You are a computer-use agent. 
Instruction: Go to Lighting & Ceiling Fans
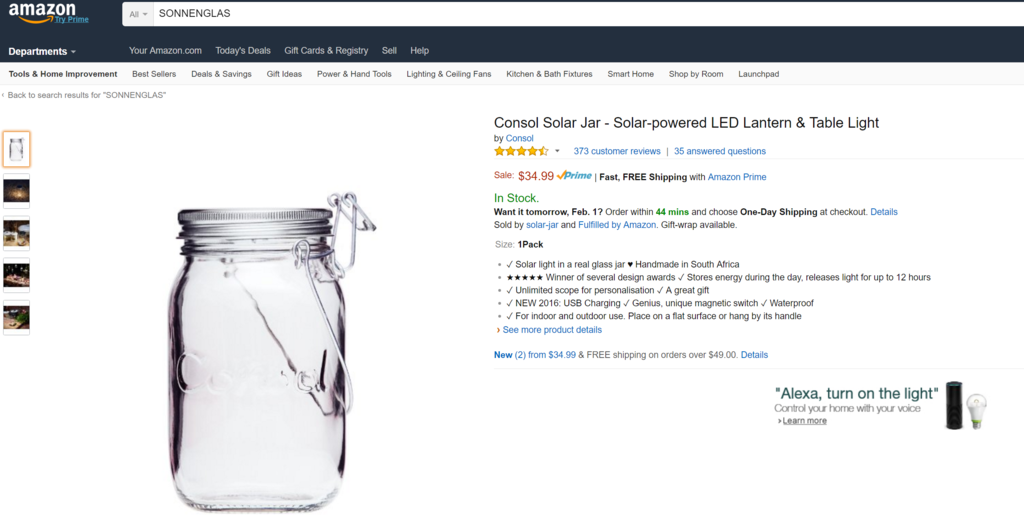tap(449, 74)
